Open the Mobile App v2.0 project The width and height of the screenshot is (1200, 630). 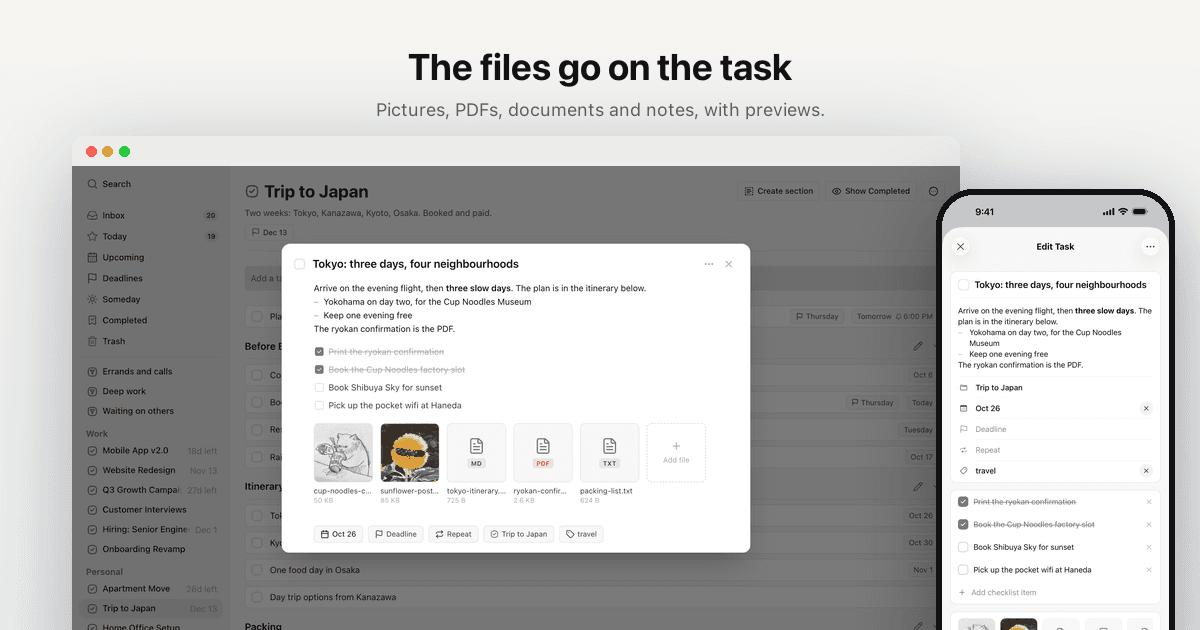click(x=152, y=450)
